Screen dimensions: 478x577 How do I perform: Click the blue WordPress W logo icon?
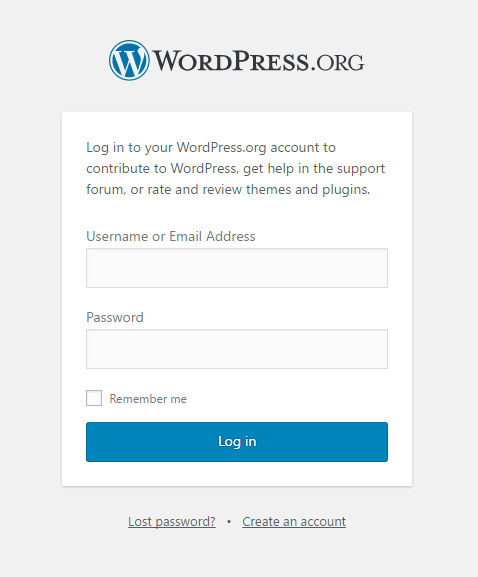click(129, 60)
